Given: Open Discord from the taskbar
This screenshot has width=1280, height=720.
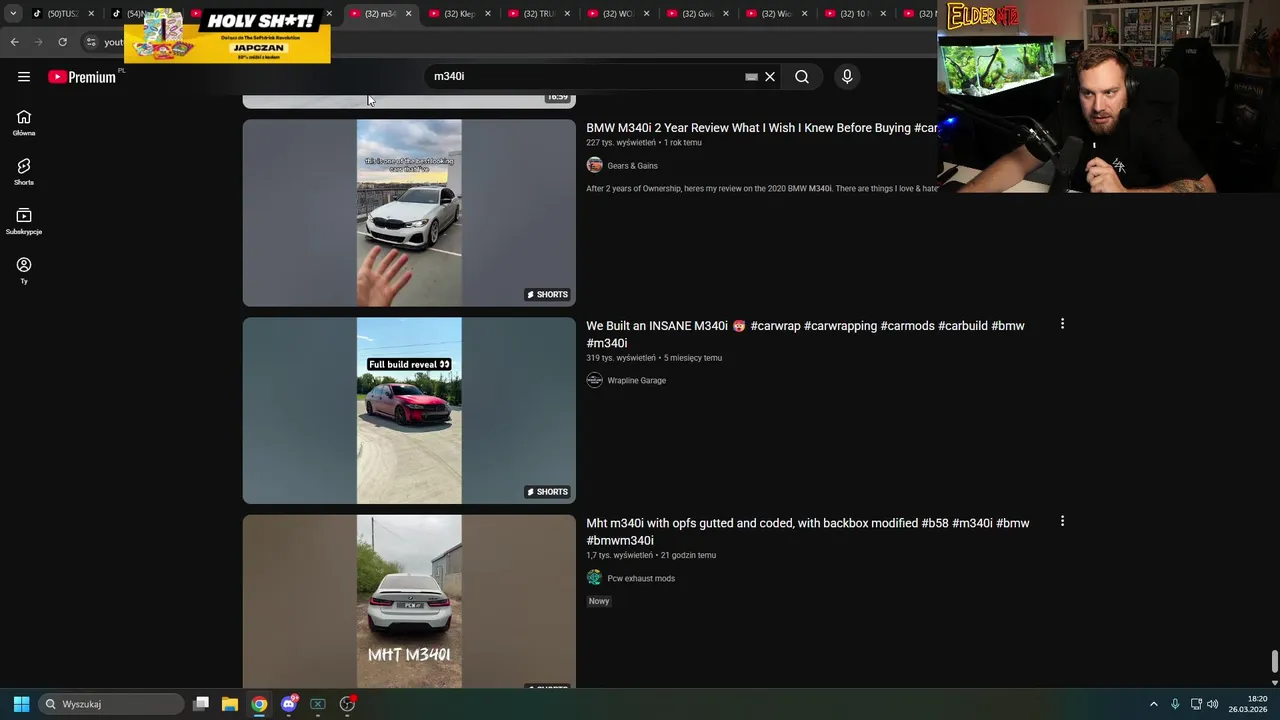Looking at the screenshot, I should pyautogui.click(x=289, y=704).
